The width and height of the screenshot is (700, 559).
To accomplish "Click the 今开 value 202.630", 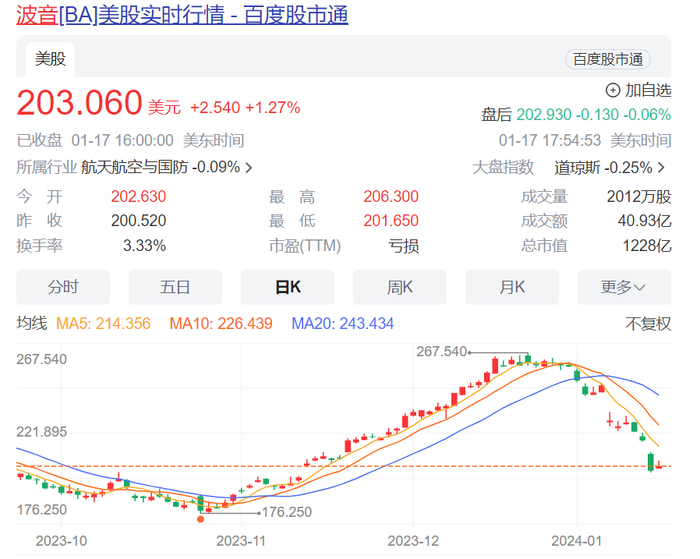I will 138,197.
